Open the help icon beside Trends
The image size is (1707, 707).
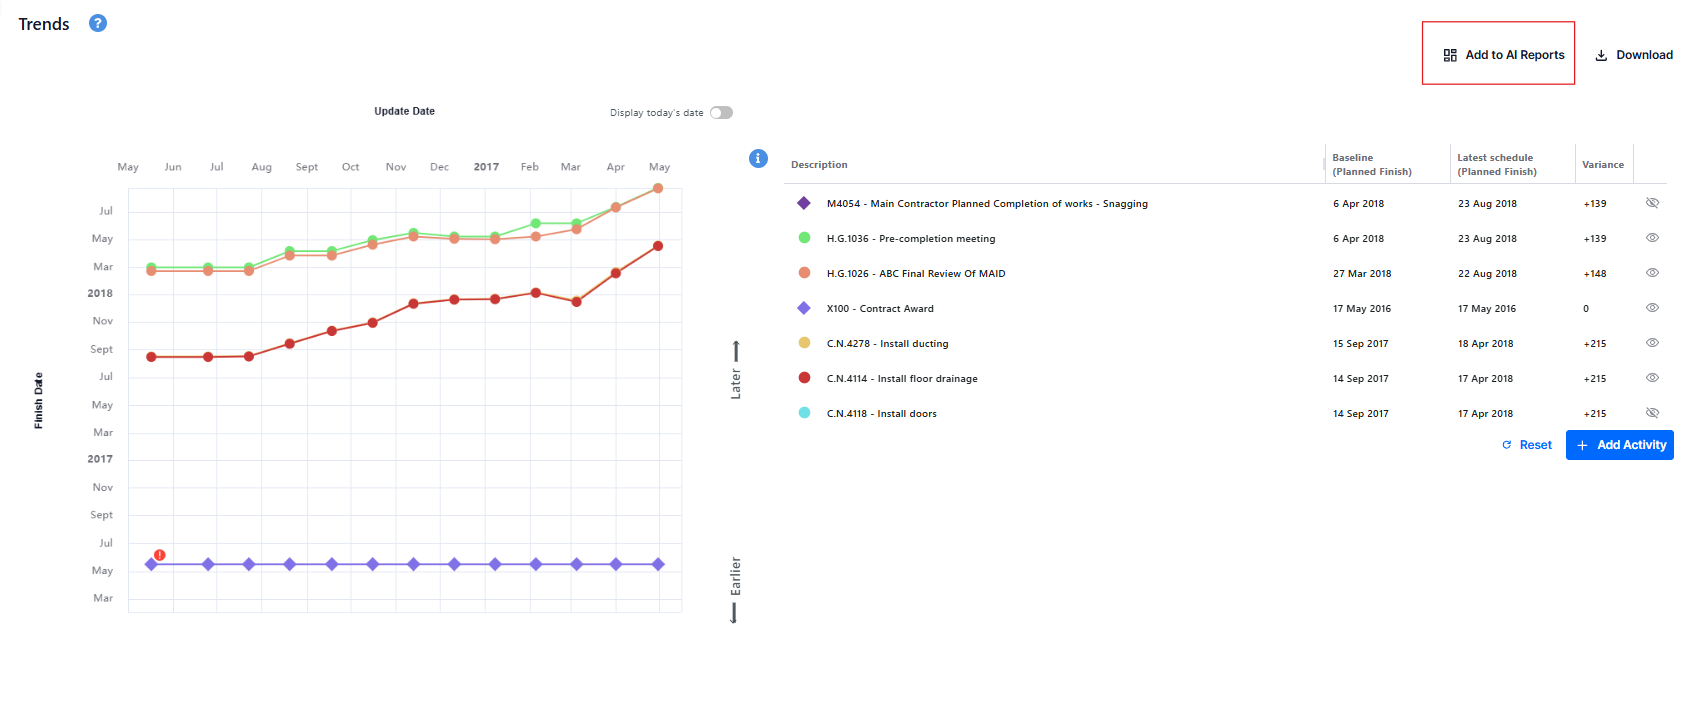pyautogui.click(x=98, y=23)
